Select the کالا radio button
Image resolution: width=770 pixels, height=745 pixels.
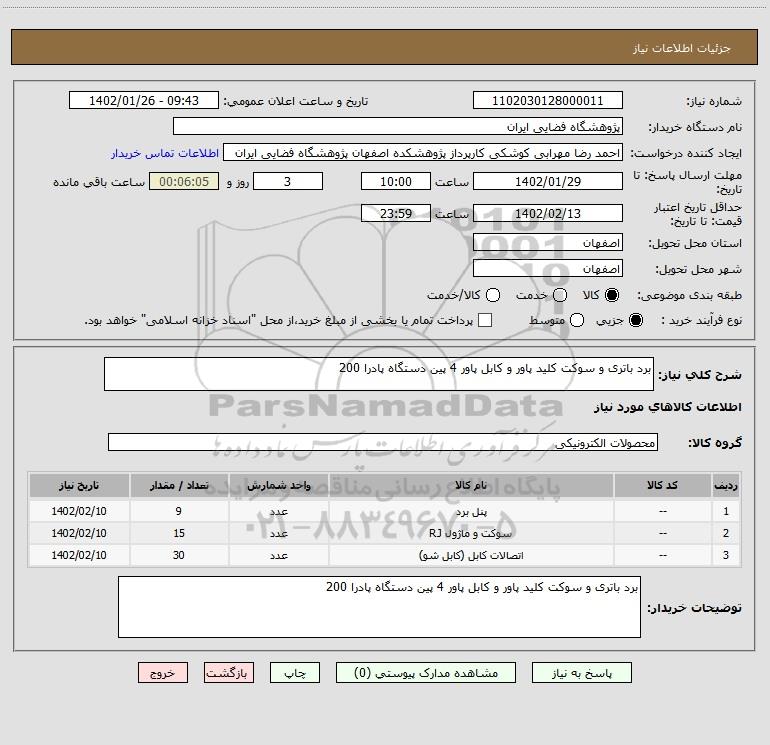(x=612, y=295)
